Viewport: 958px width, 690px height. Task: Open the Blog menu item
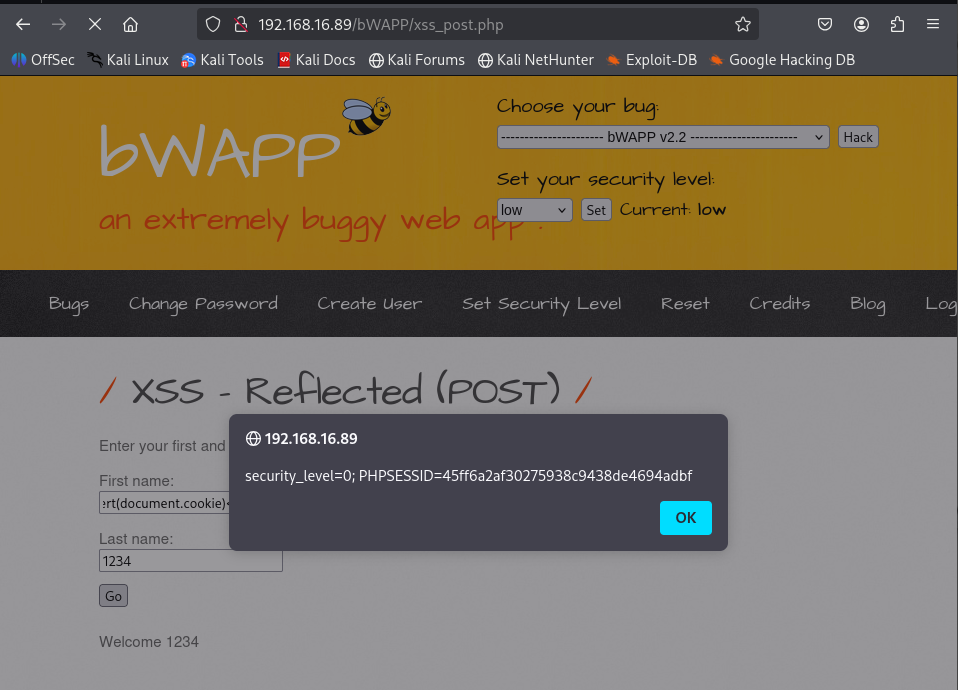pyautogui.click(x=868, y=304)
